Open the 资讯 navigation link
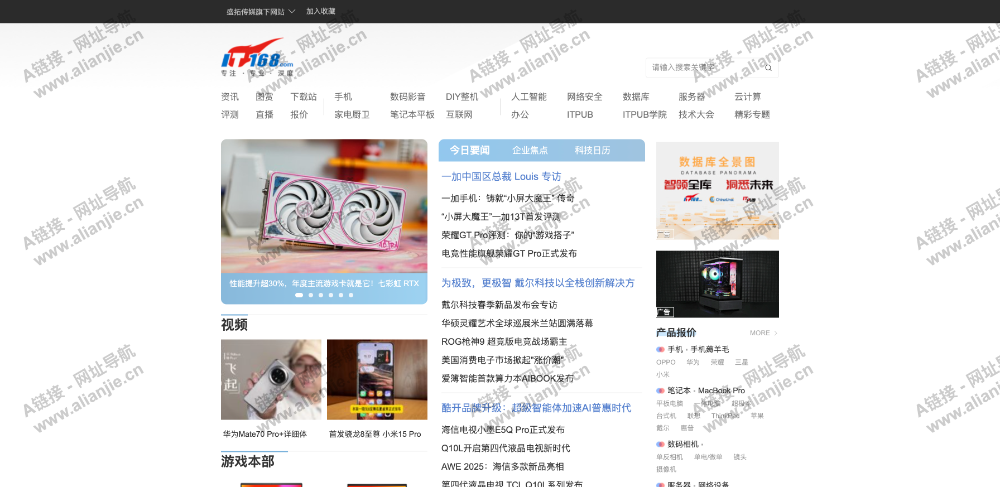The image size is (1000, 487). click(230, 97)
